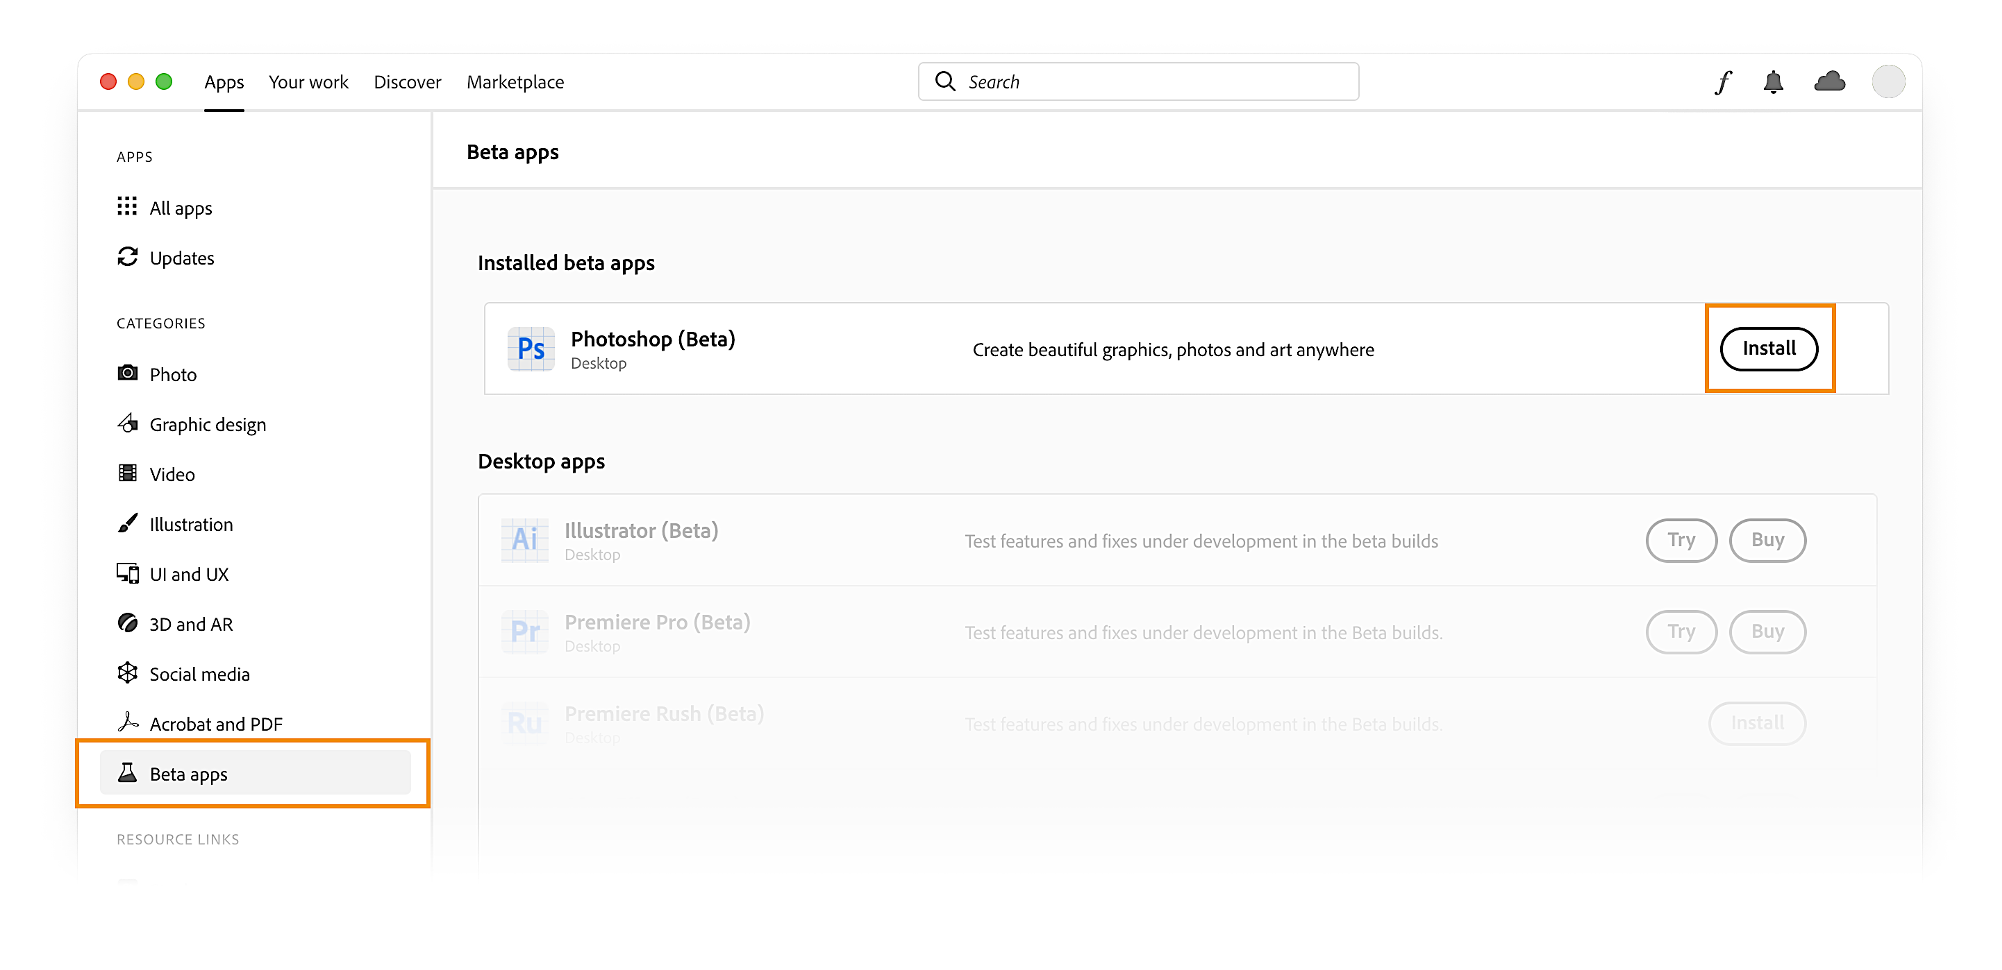The image size is (2002, 970).
Task: Select the Photo category
Action: [173, 374]
